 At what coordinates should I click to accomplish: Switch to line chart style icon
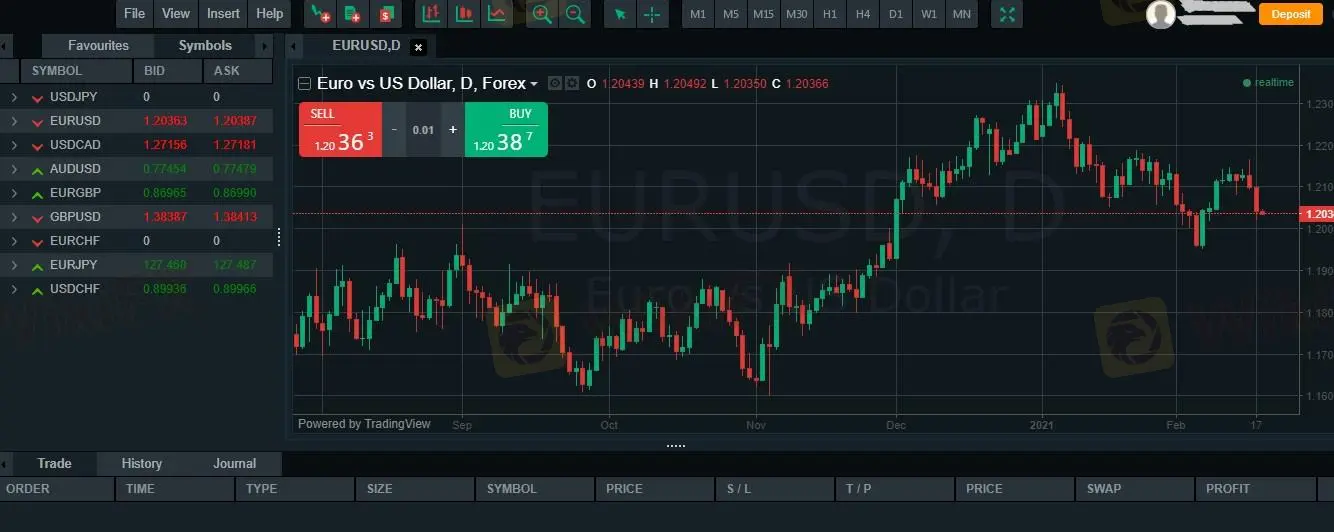coord(497,14)
